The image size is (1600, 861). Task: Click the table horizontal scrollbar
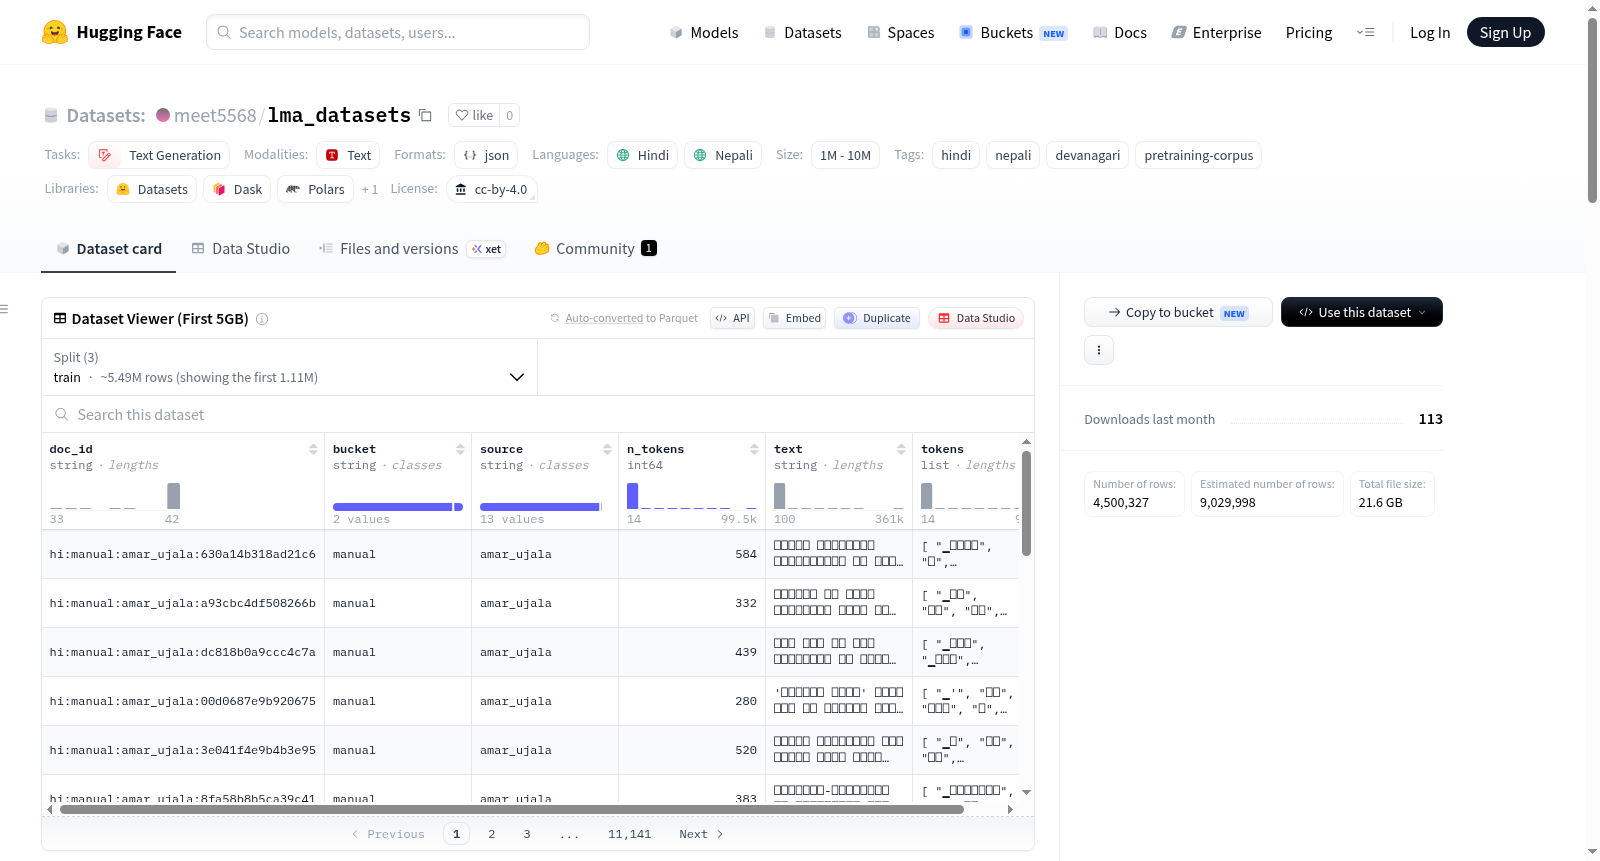(x=512, y=809)
